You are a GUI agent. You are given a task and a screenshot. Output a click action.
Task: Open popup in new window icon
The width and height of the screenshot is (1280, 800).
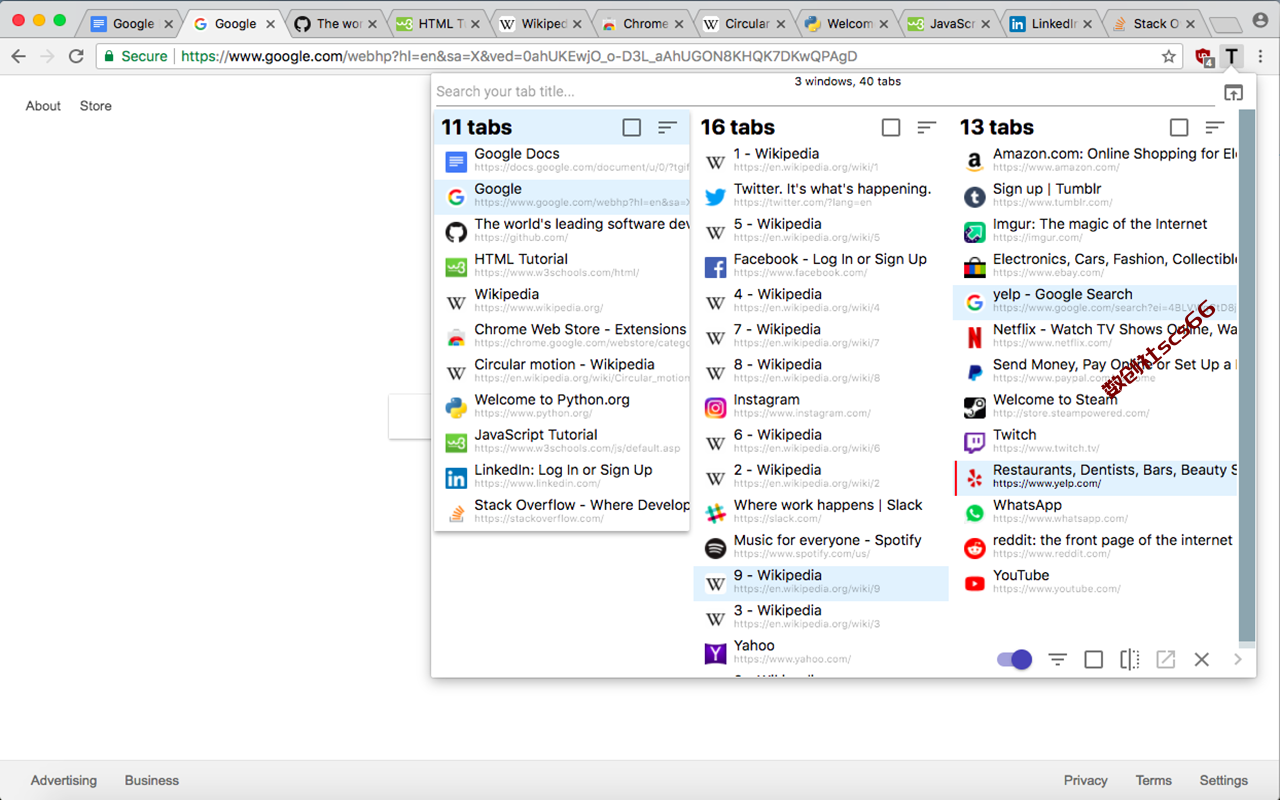click(x=1233, y=92)
